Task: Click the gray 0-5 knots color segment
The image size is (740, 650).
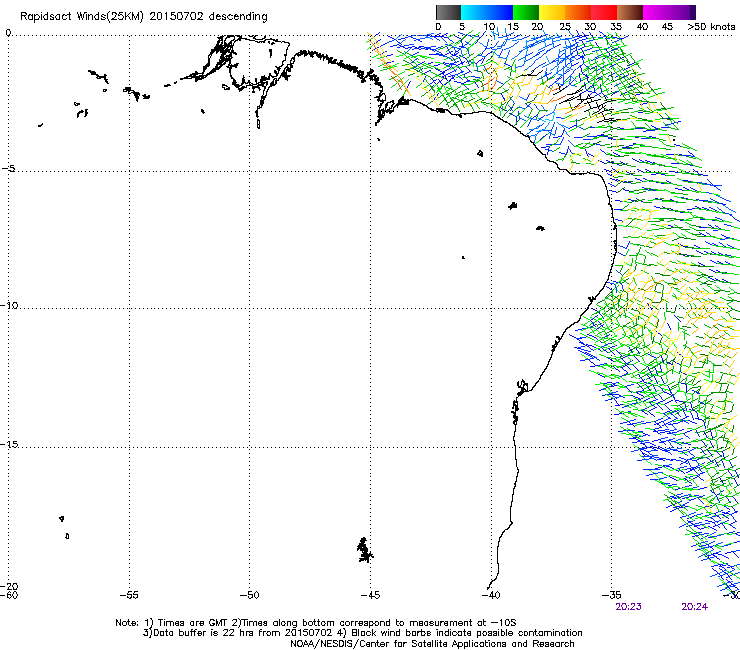Action: (448, 12)
